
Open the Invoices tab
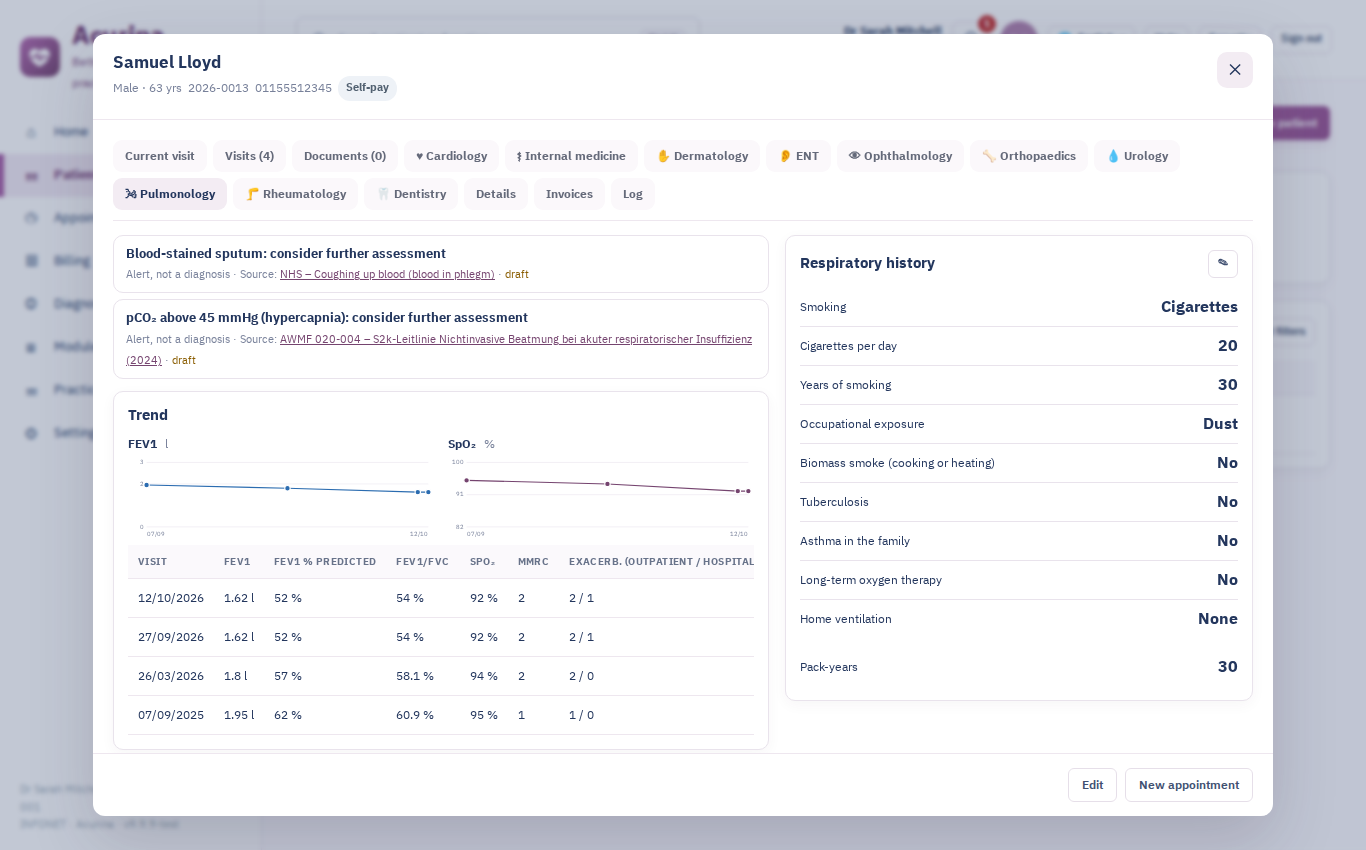click(x=569, y=194)
